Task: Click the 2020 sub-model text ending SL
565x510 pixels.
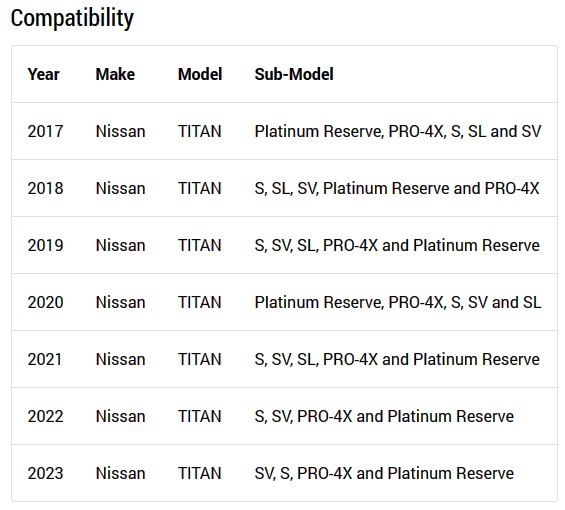Action: (398, 302)
